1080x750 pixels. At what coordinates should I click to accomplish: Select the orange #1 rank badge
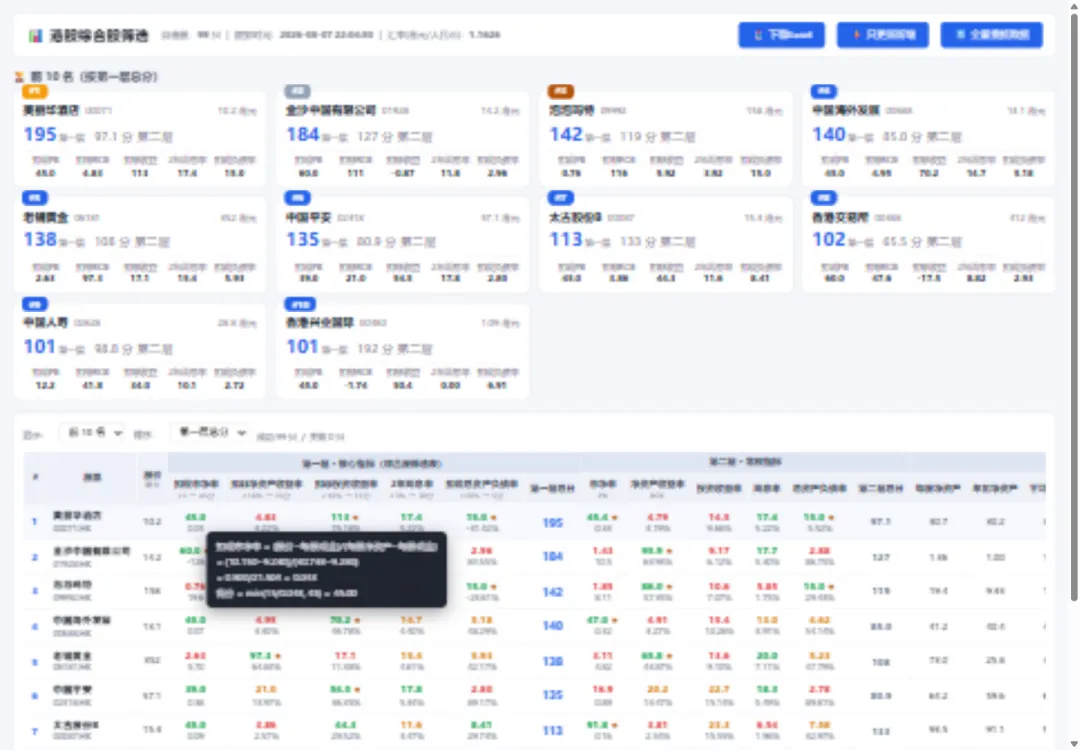[x=34, y=91]
